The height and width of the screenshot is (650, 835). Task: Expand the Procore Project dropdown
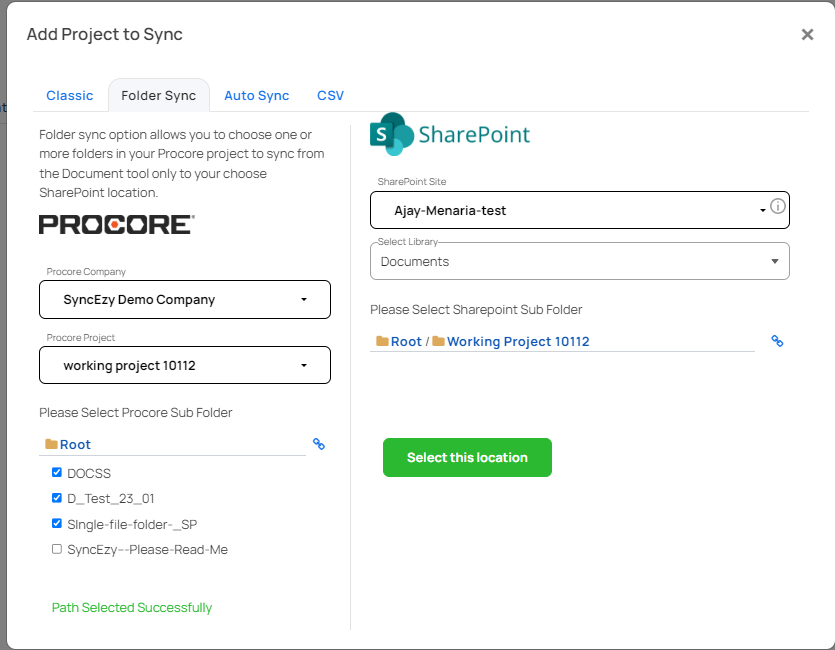pyautogui.click(x=185, y=365)
